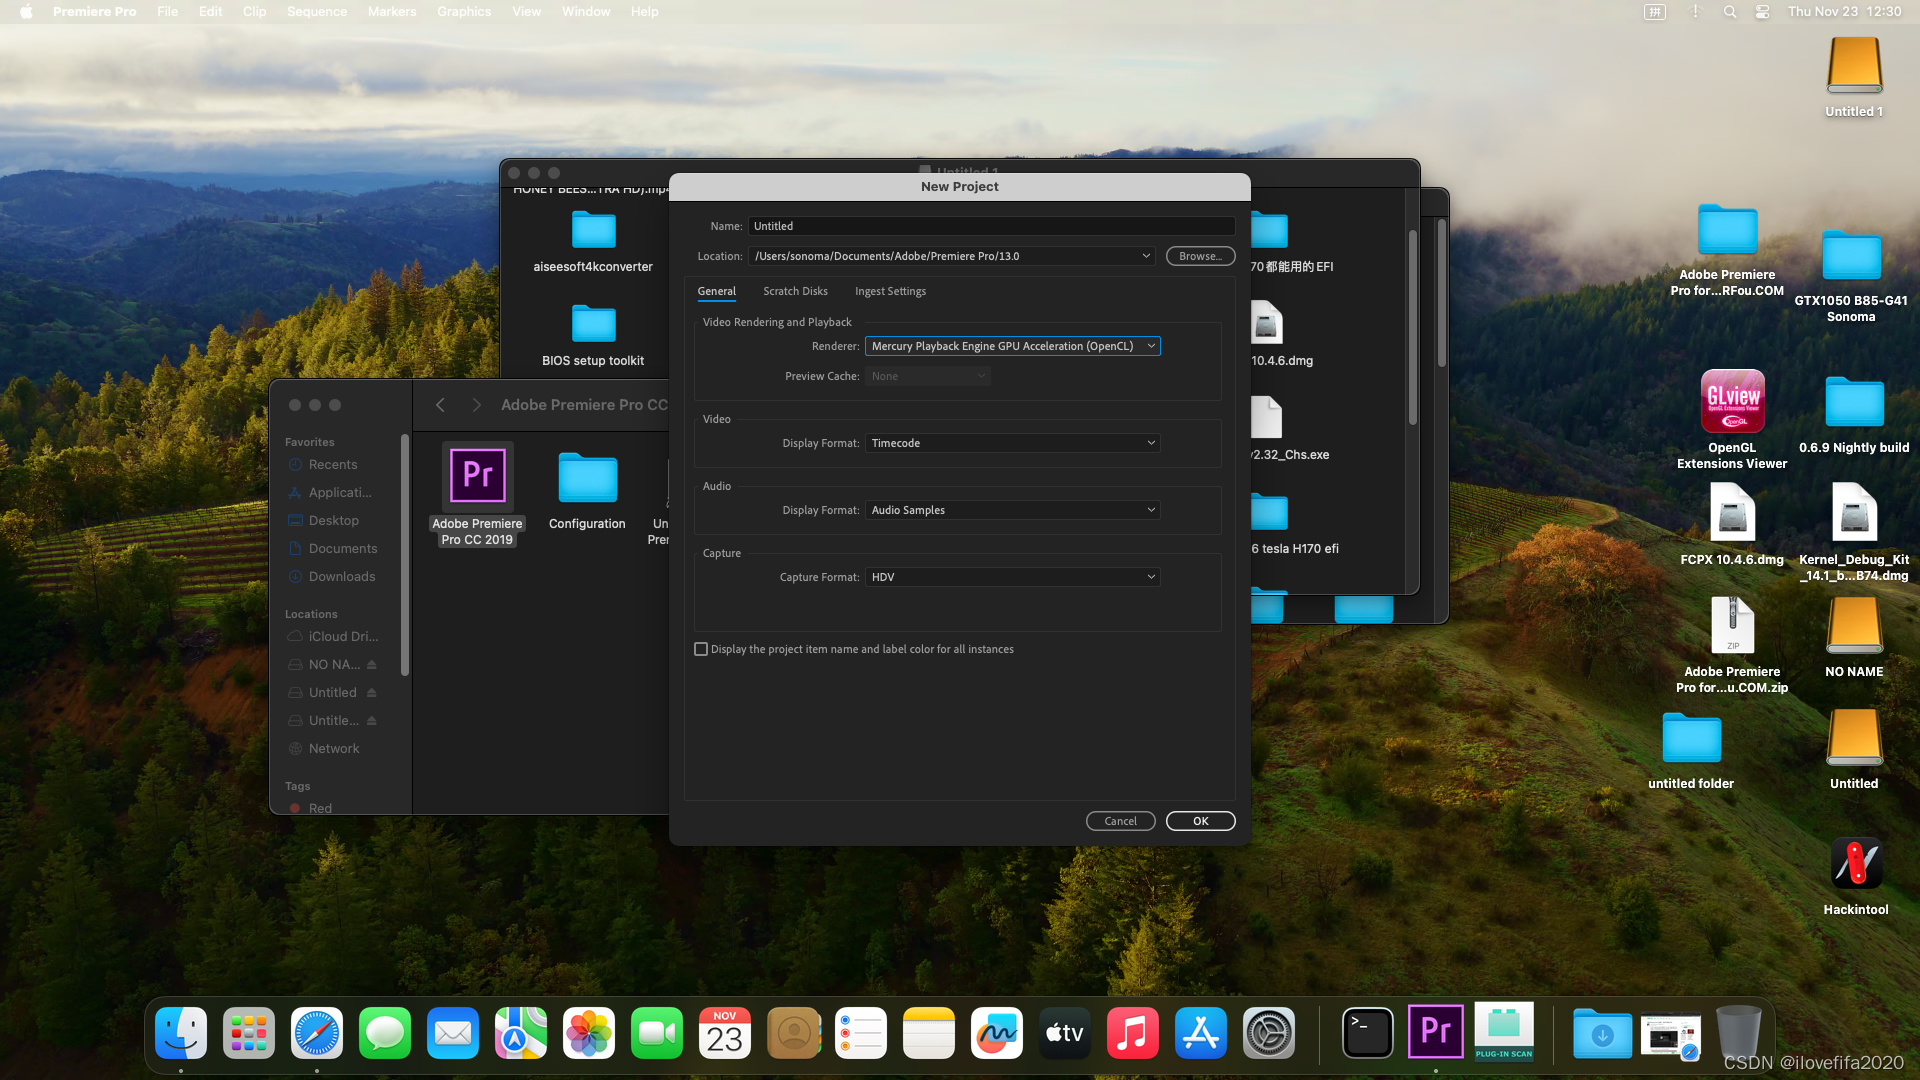
Task: Open the Configuration folder in Finder
Action: coord(587,480)
